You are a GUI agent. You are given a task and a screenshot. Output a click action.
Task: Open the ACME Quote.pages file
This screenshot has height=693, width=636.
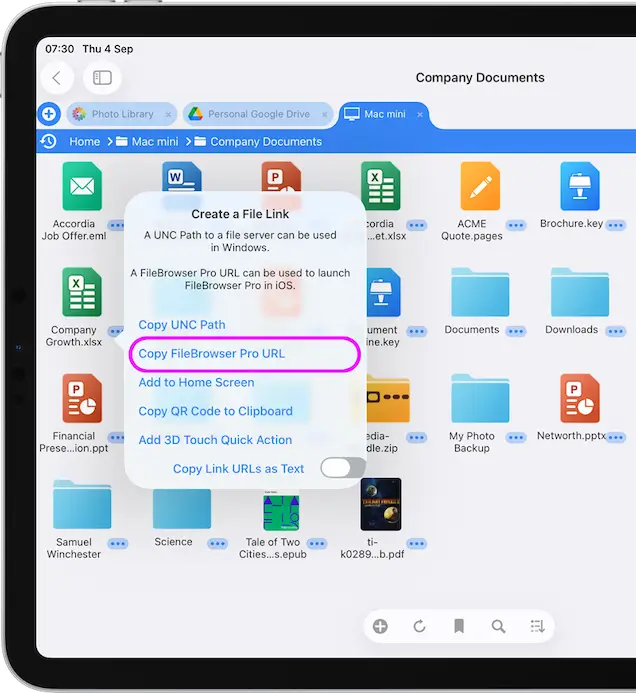[480, 188]
